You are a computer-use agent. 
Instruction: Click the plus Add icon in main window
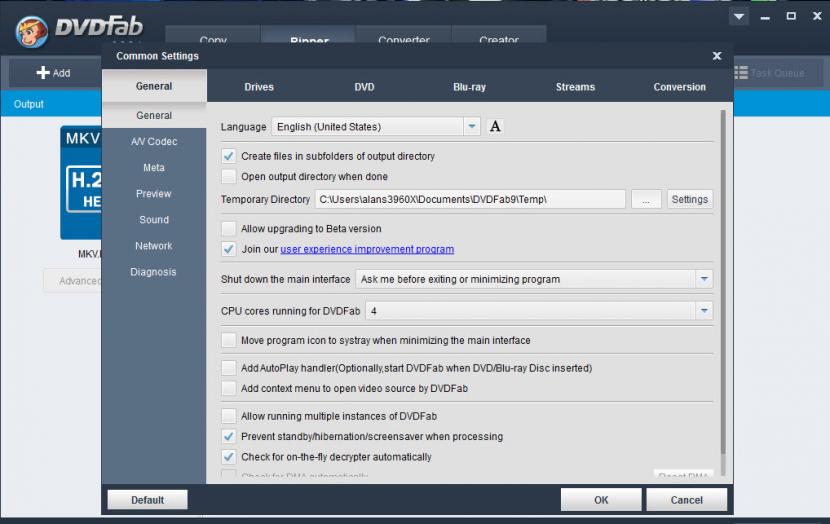tap(42, 73)
